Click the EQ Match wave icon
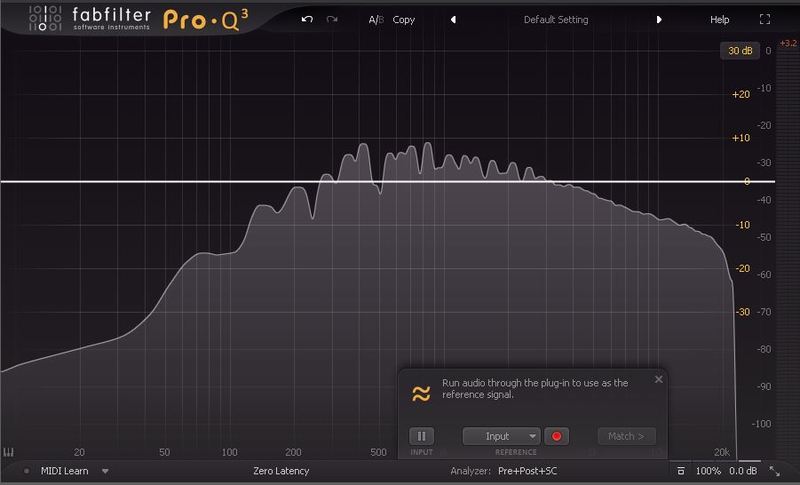Image resolution: width=800 pixels, height=485 pixels. point(421,394)
